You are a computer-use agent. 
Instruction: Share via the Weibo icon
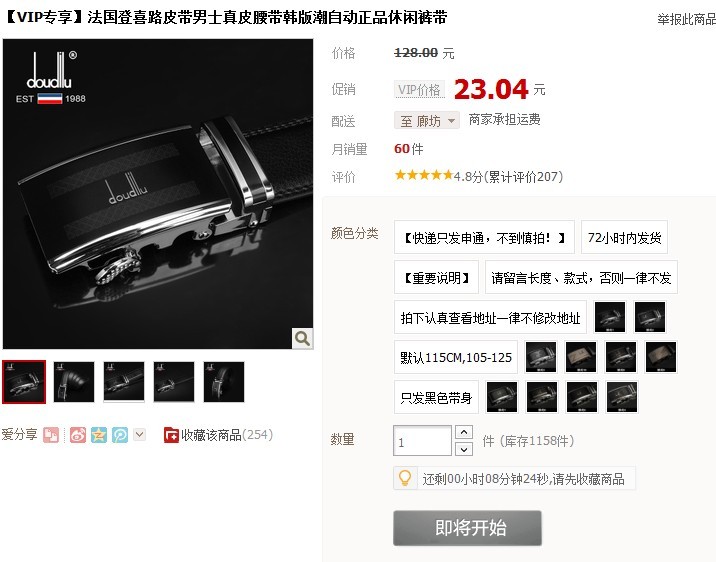78,435
